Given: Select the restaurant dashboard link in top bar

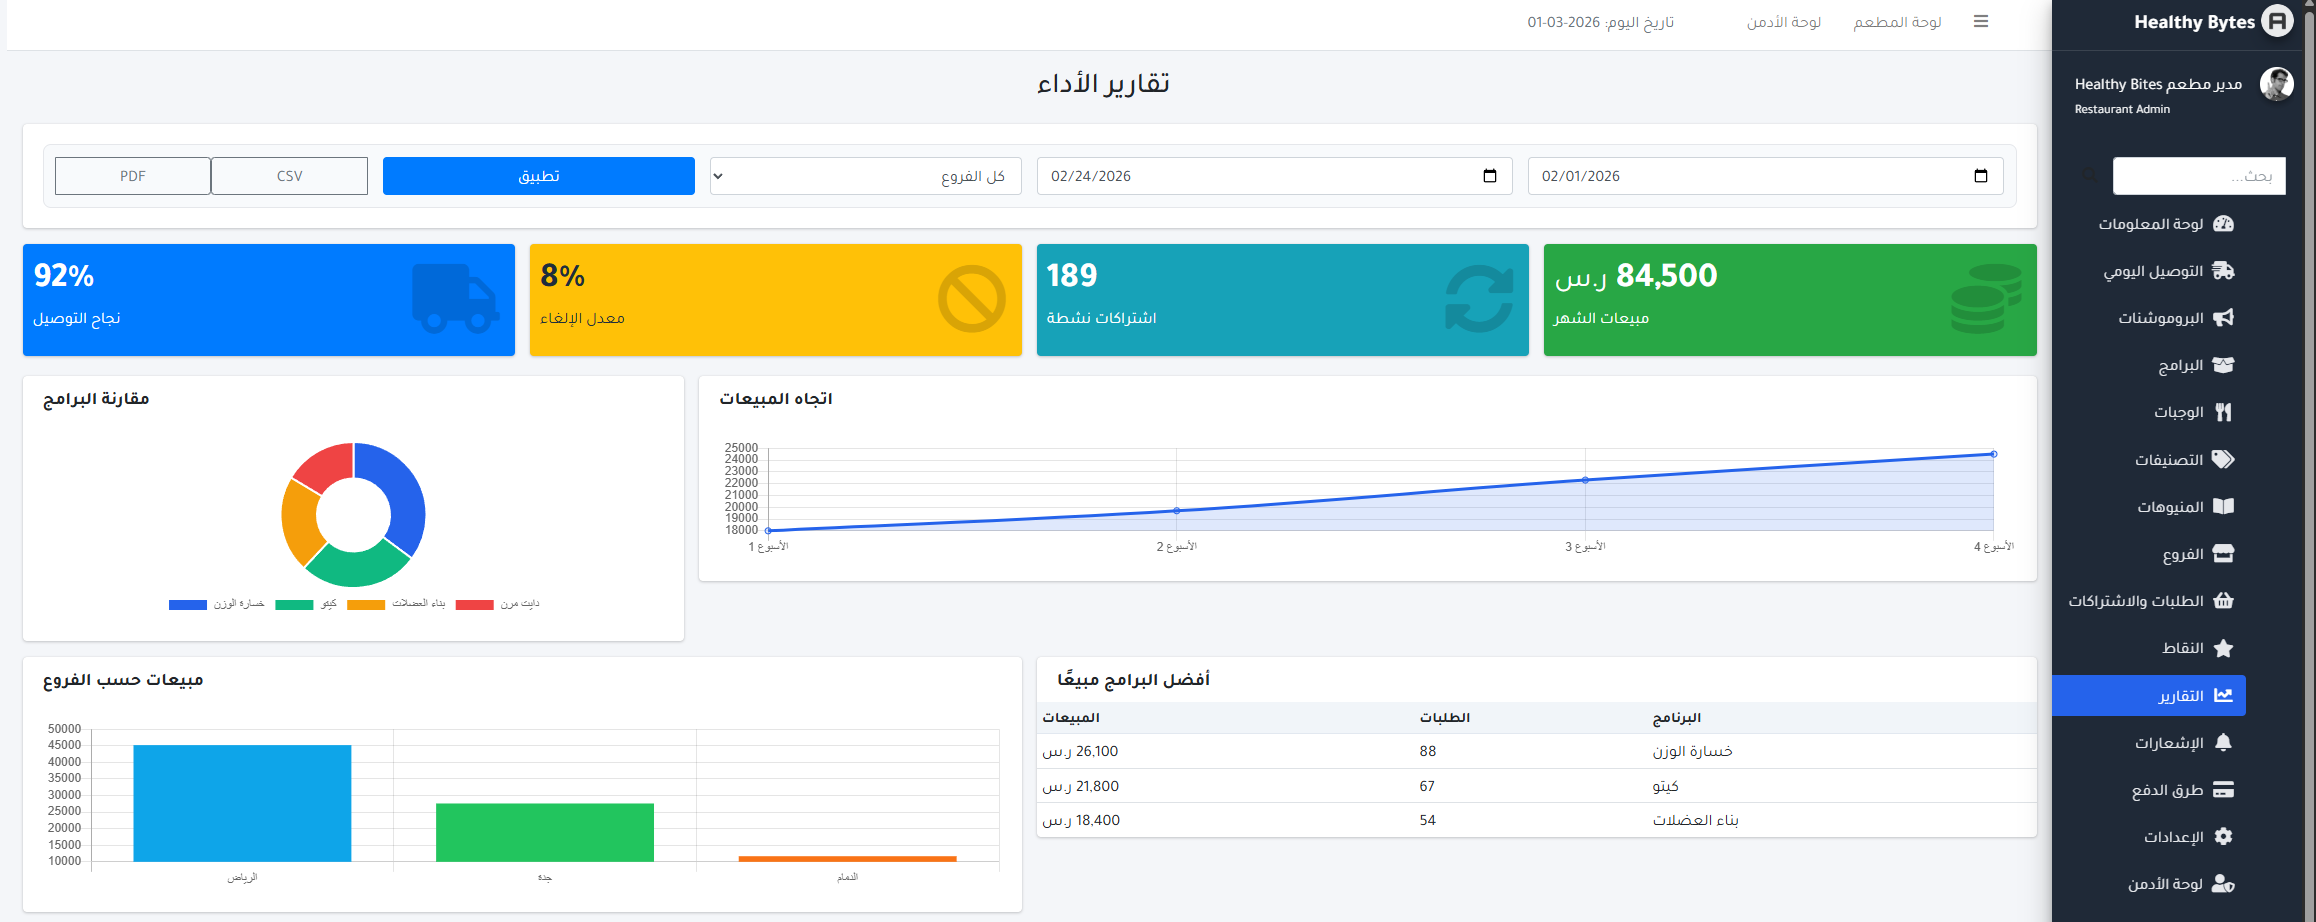Looking at the screenshot, I should (x=1897, y=22).
